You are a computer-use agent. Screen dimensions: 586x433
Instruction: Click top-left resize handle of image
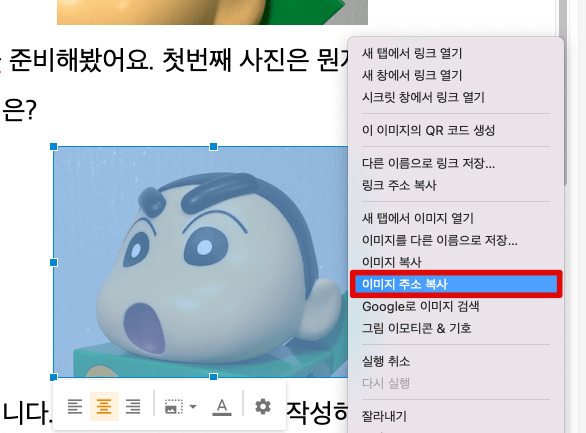click(53, 146)
